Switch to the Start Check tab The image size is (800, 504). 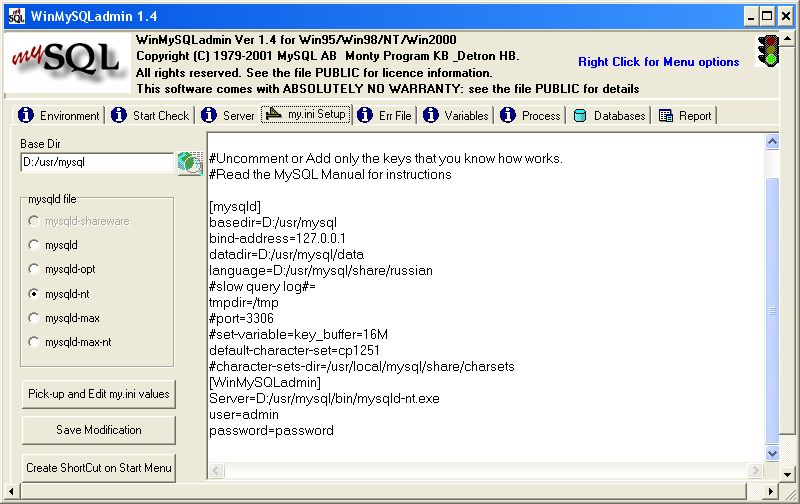(151, 115)
